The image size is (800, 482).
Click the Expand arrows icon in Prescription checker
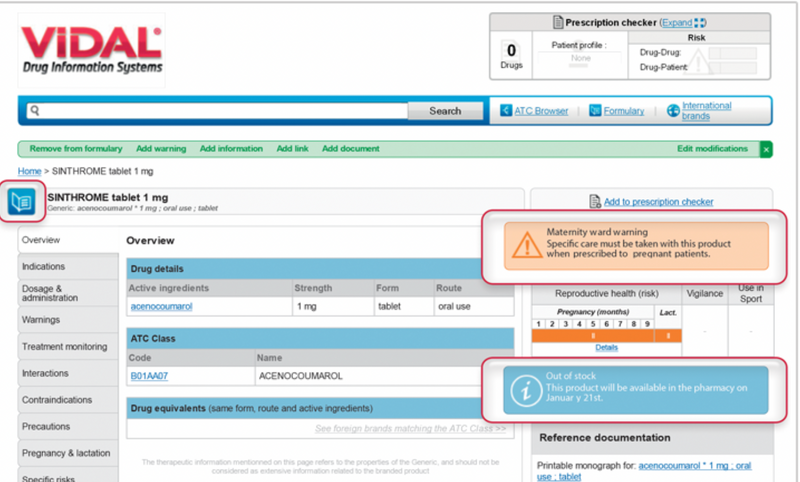click(x=700, y=22)
